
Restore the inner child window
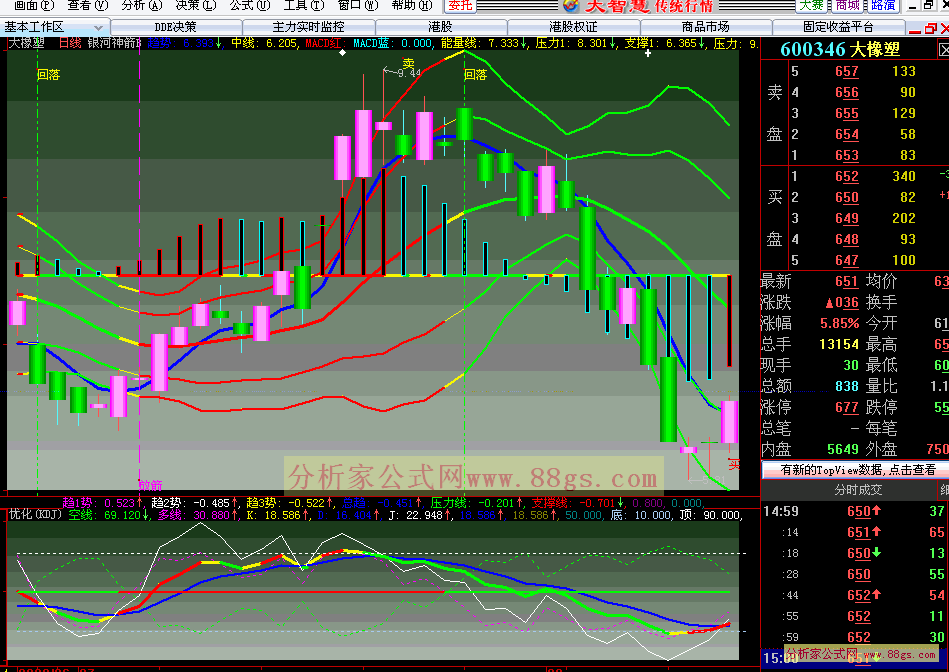click(931, 28)
